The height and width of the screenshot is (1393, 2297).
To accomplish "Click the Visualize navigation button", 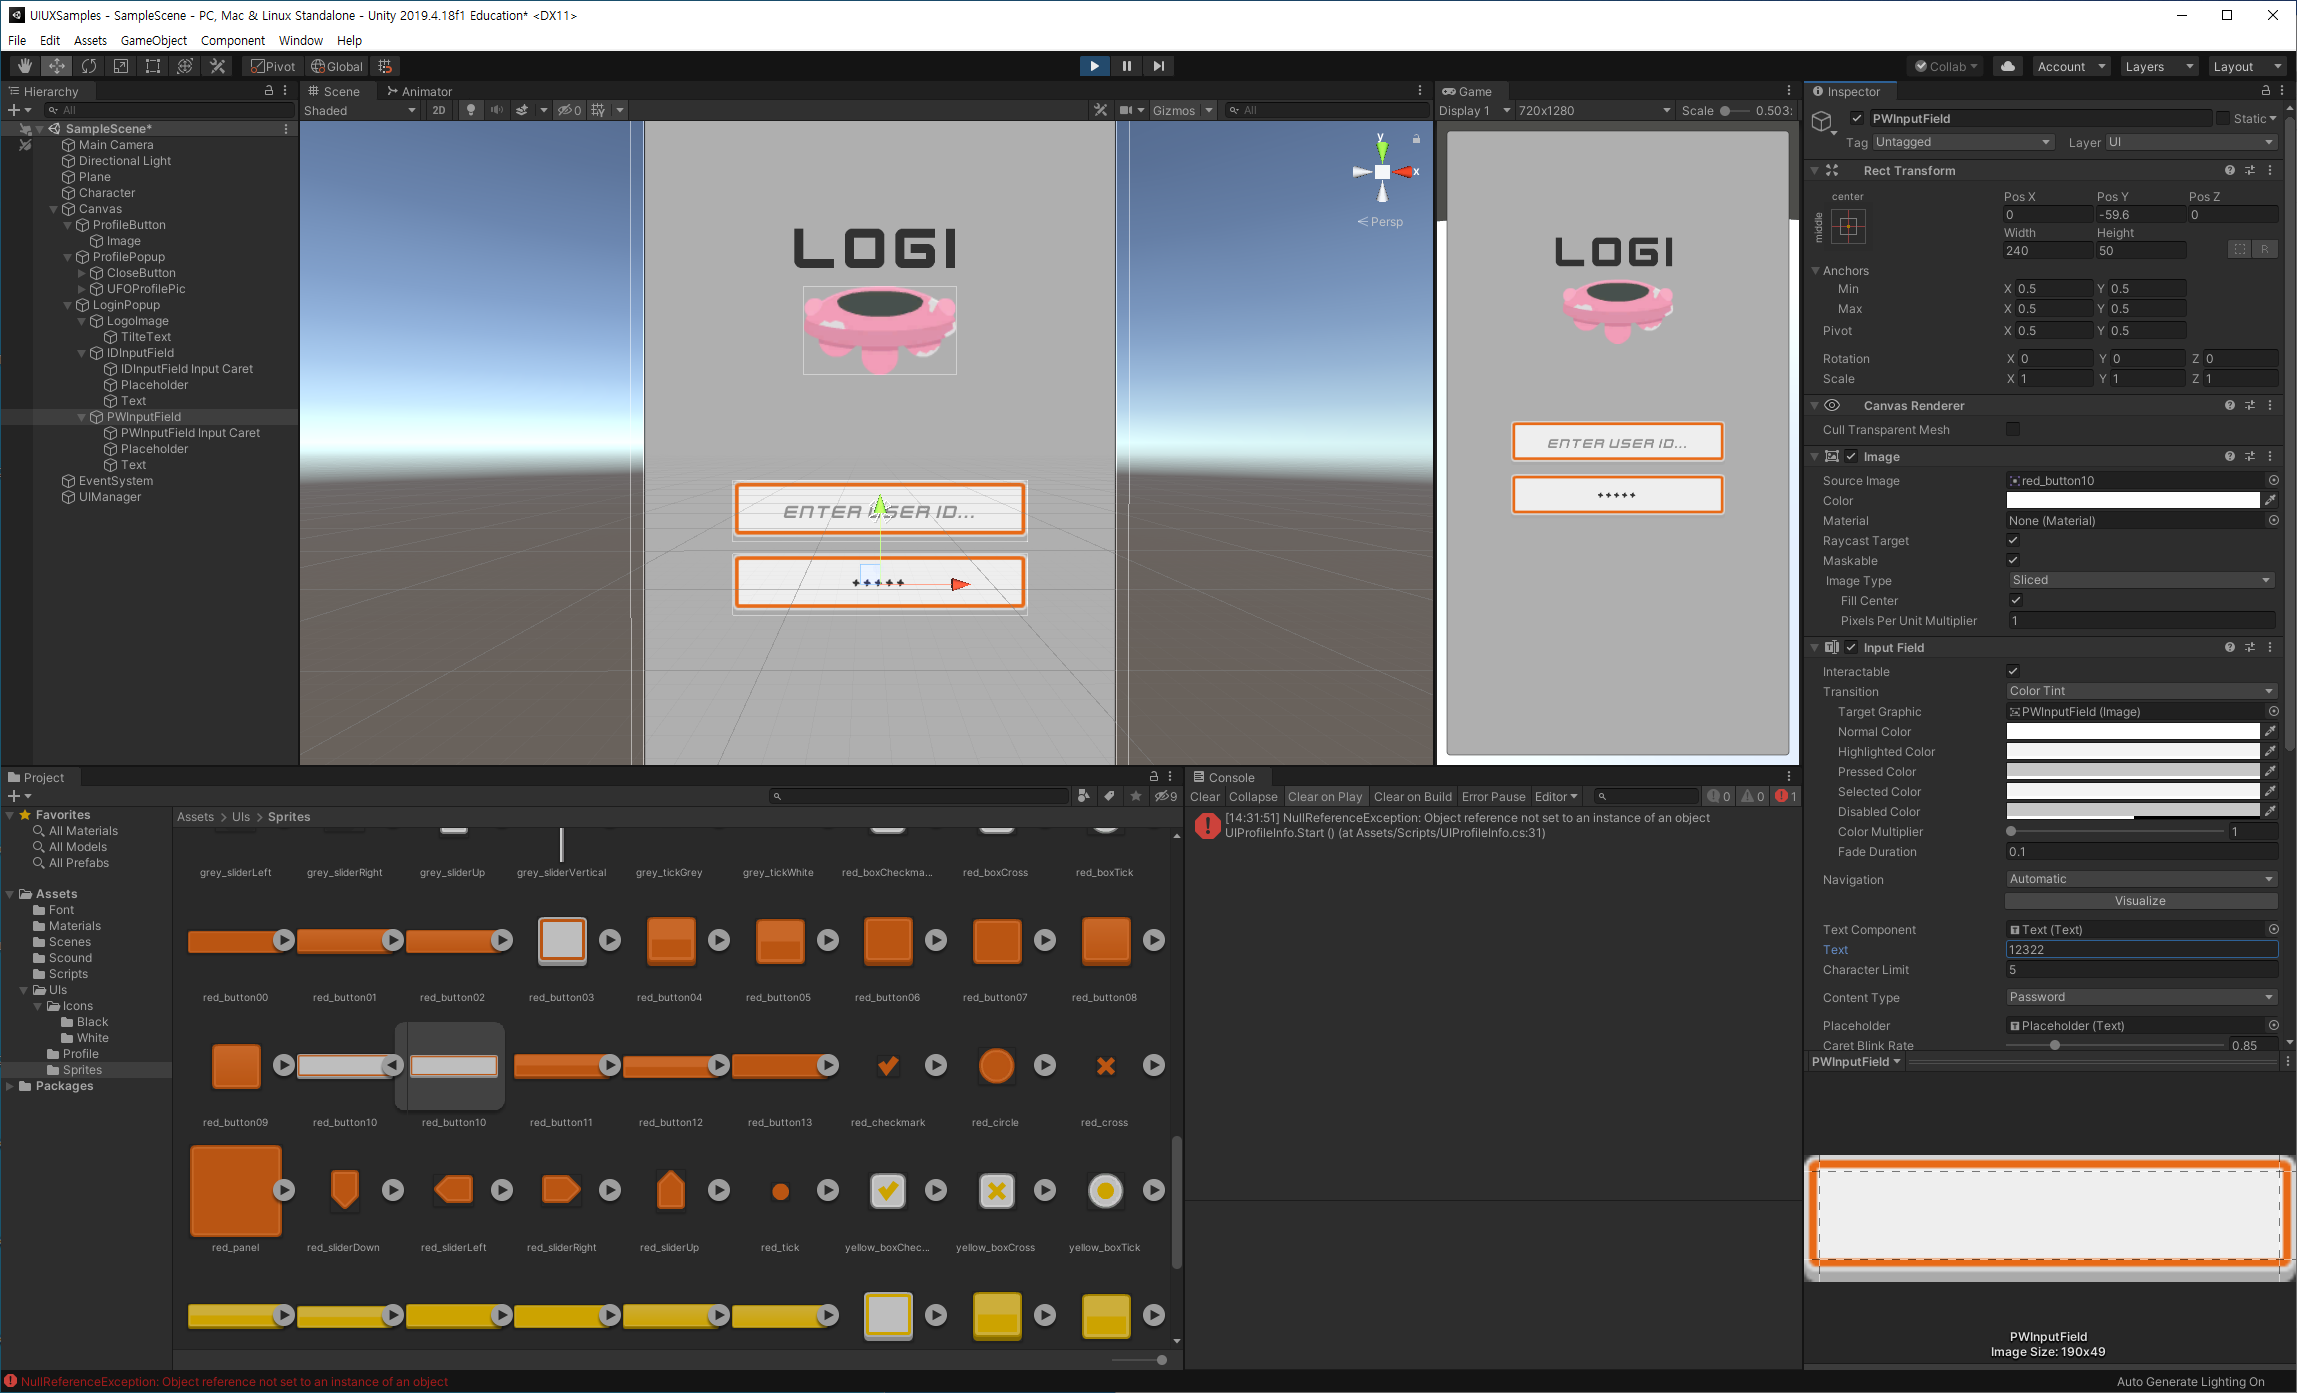I will click(2139, 901).
